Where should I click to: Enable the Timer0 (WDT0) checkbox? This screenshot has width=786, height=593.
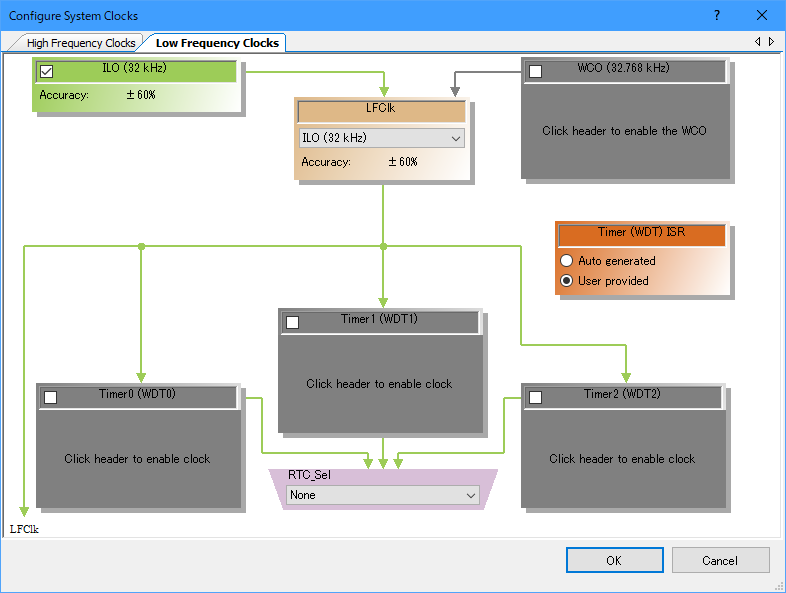[x=50, y=397]
